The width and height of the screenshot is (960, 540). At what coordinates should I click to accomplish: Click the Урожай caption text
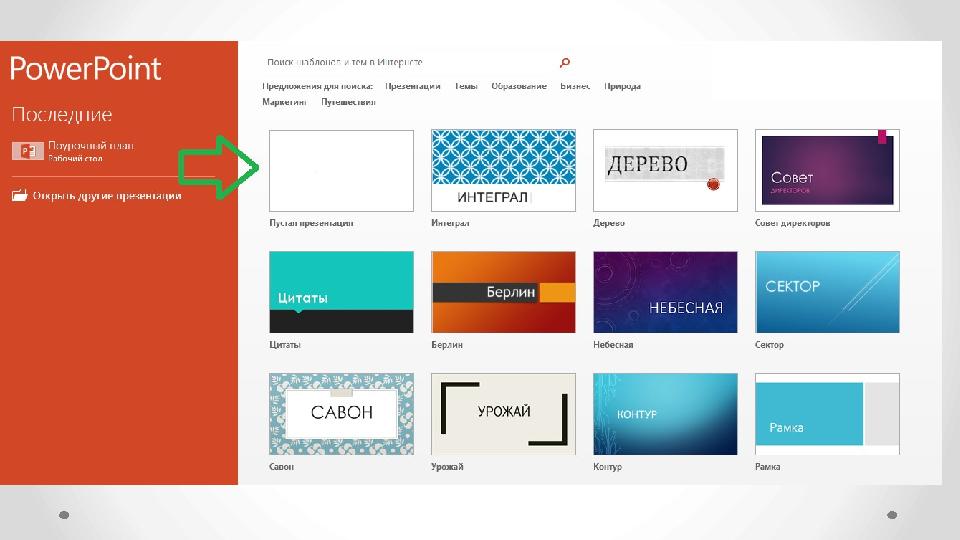click(x=447, y=467)
